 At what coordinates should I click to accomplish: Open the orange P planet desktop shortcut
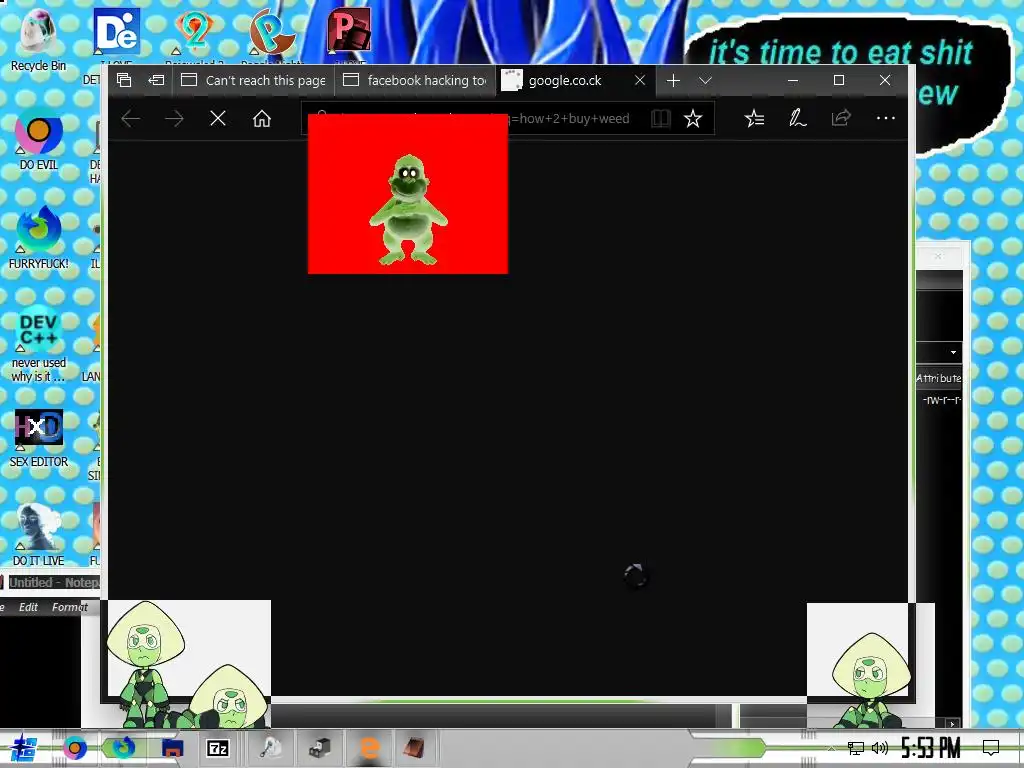272,31
